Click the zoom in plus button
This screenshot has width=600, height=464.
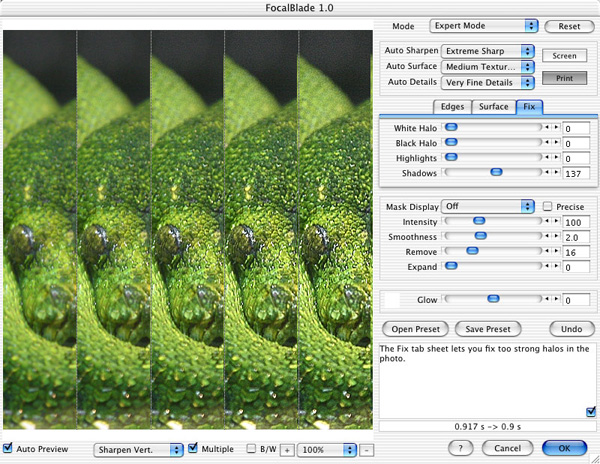coord(286,449)
